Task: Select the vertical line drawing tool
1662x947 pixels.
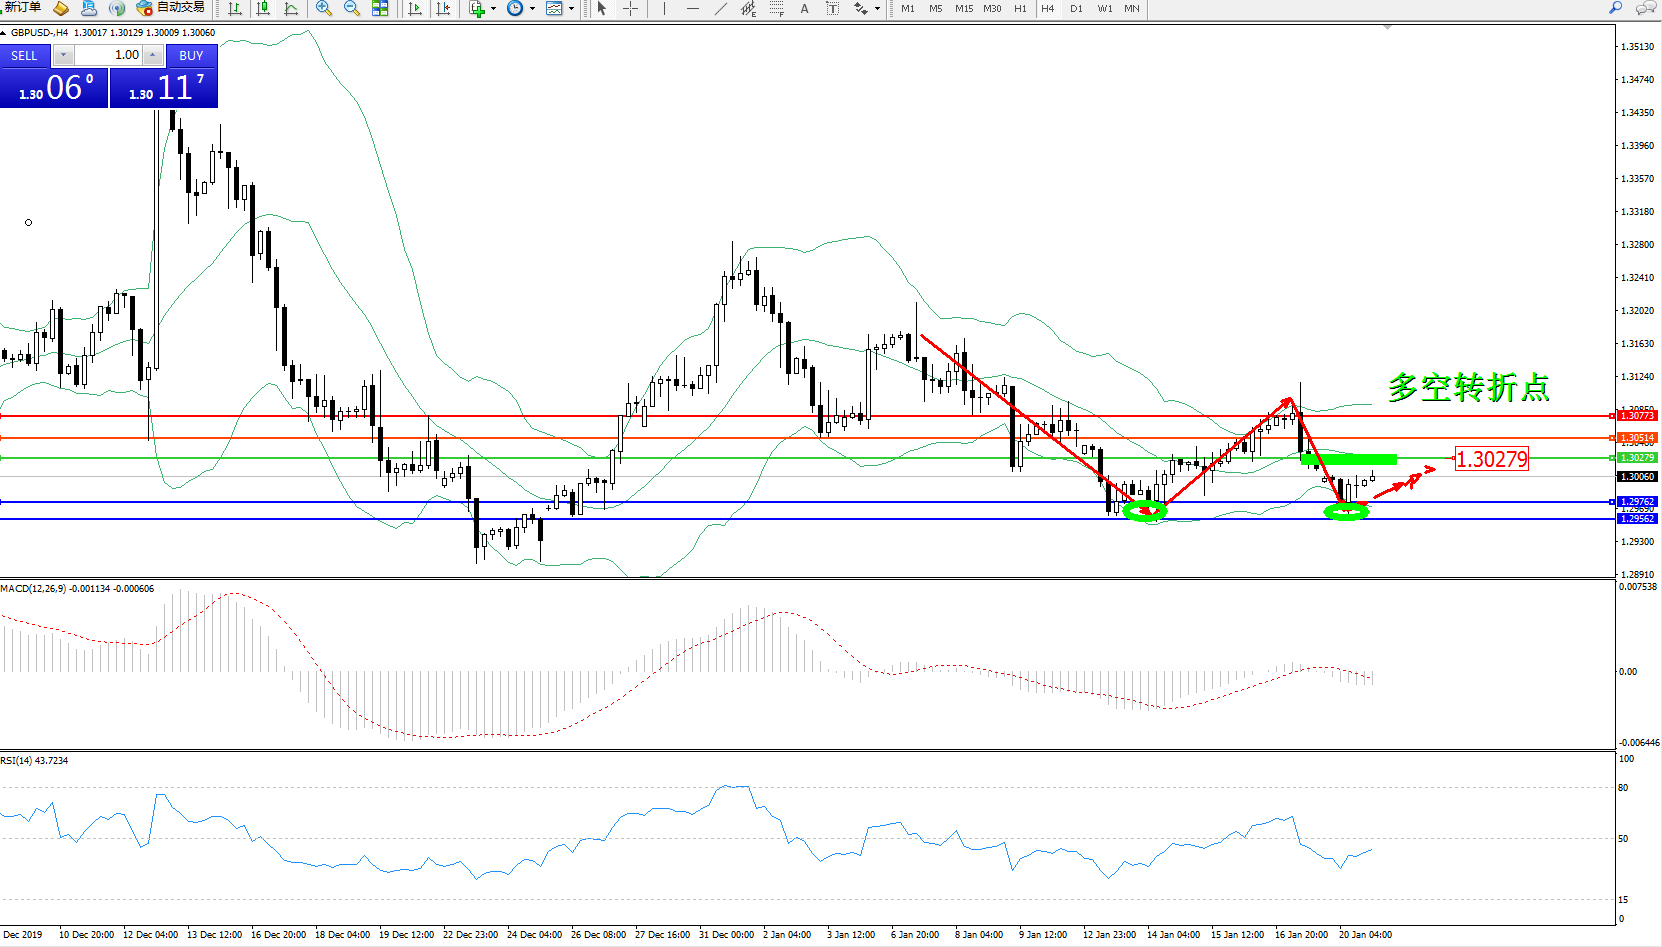Action: pyautogui.click(x=664, y=8)
